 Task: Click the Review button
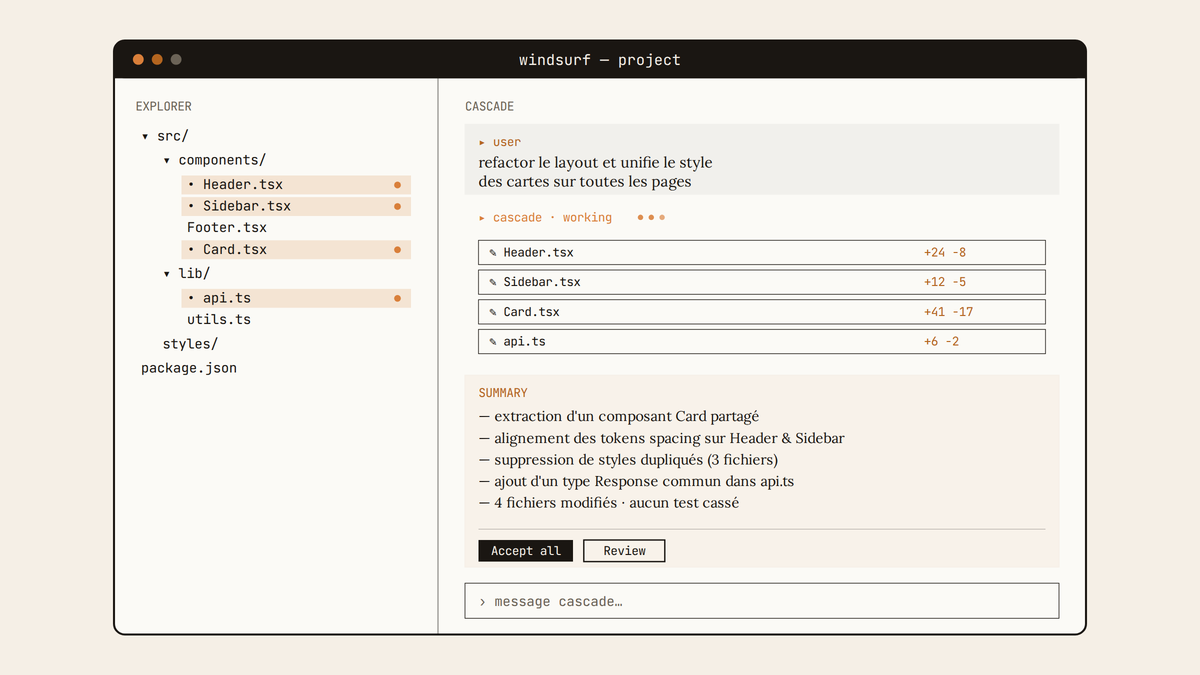(624, 551)
